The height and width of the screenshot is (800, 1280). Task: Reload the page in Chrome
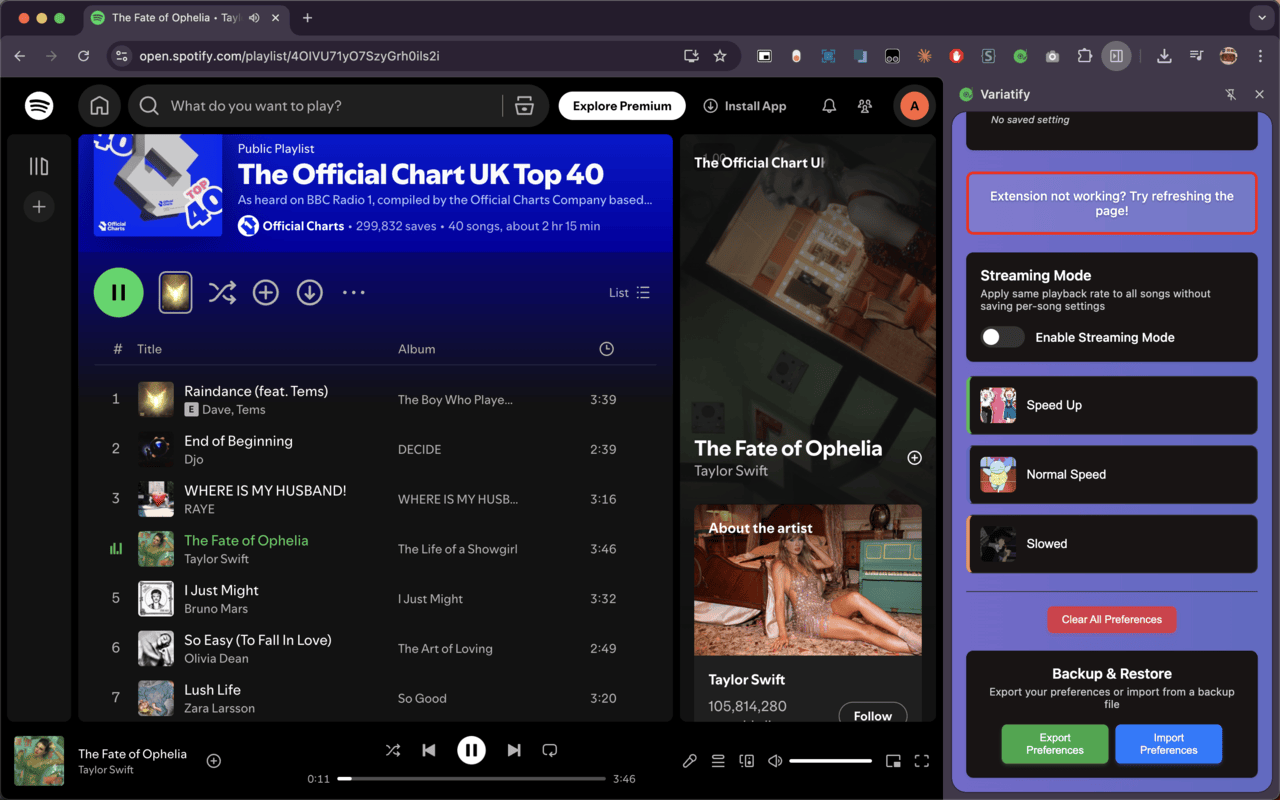83,56
